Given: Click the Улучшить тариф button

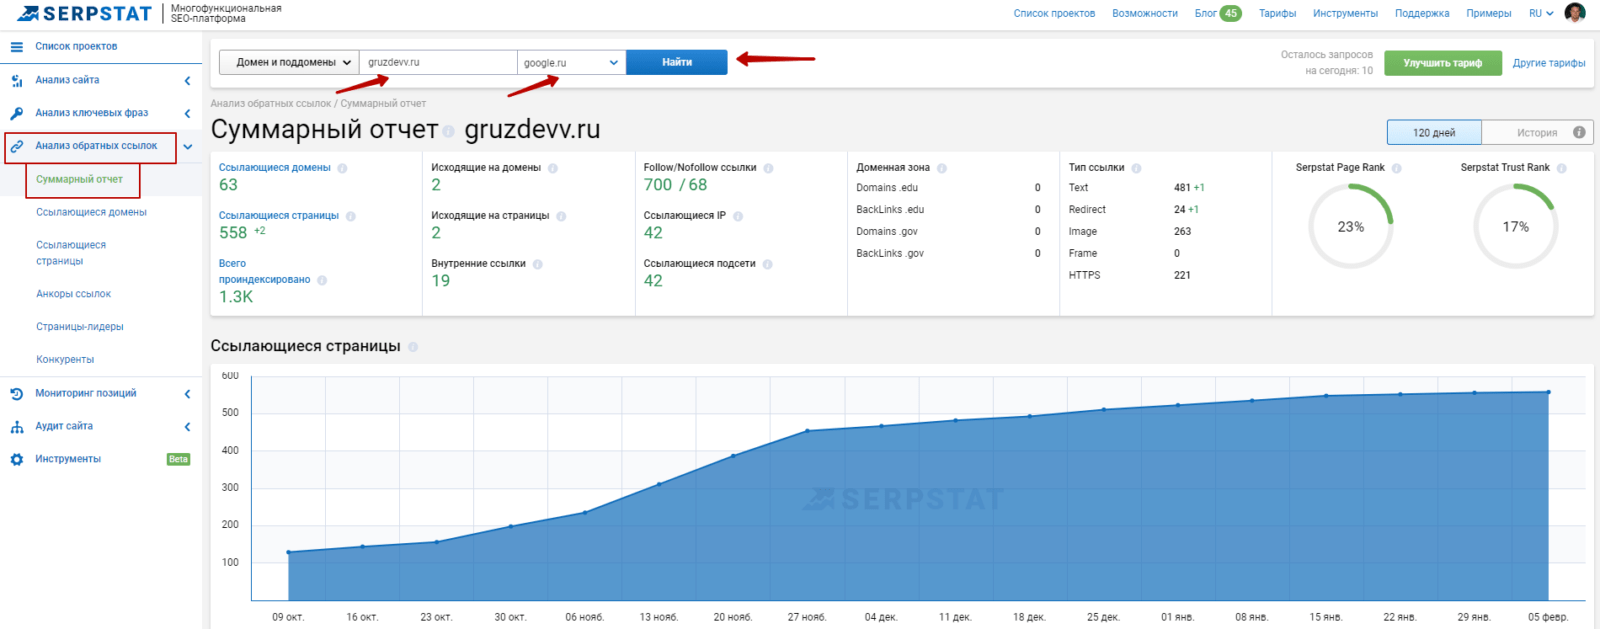Looking at the screenshot, I should [x=1443, y=63].
